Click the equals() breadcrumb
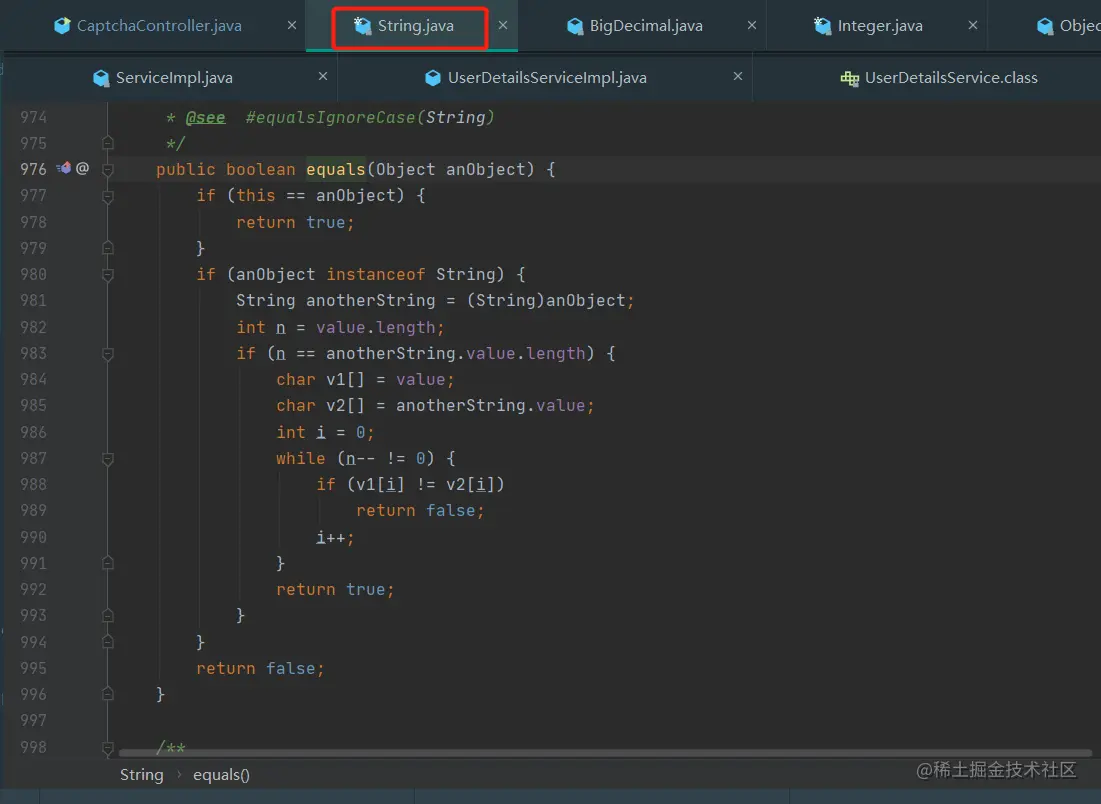The height and width of the screenshot is (804, 1101). pyautogui.click(x=221, y=775)
